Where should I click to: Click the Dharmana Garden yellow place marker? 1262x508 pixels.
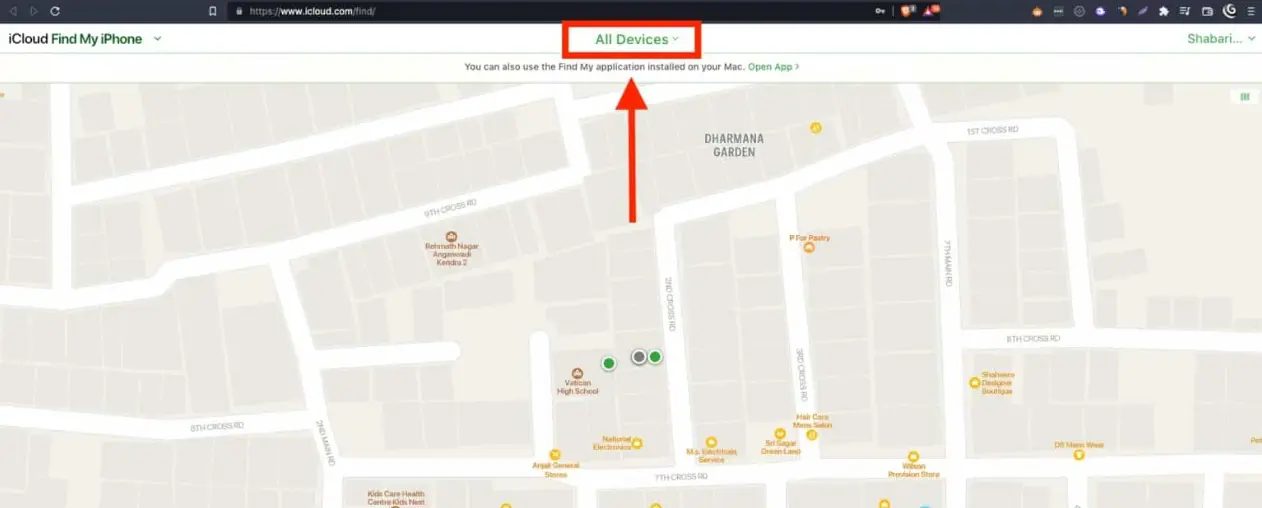816,127
